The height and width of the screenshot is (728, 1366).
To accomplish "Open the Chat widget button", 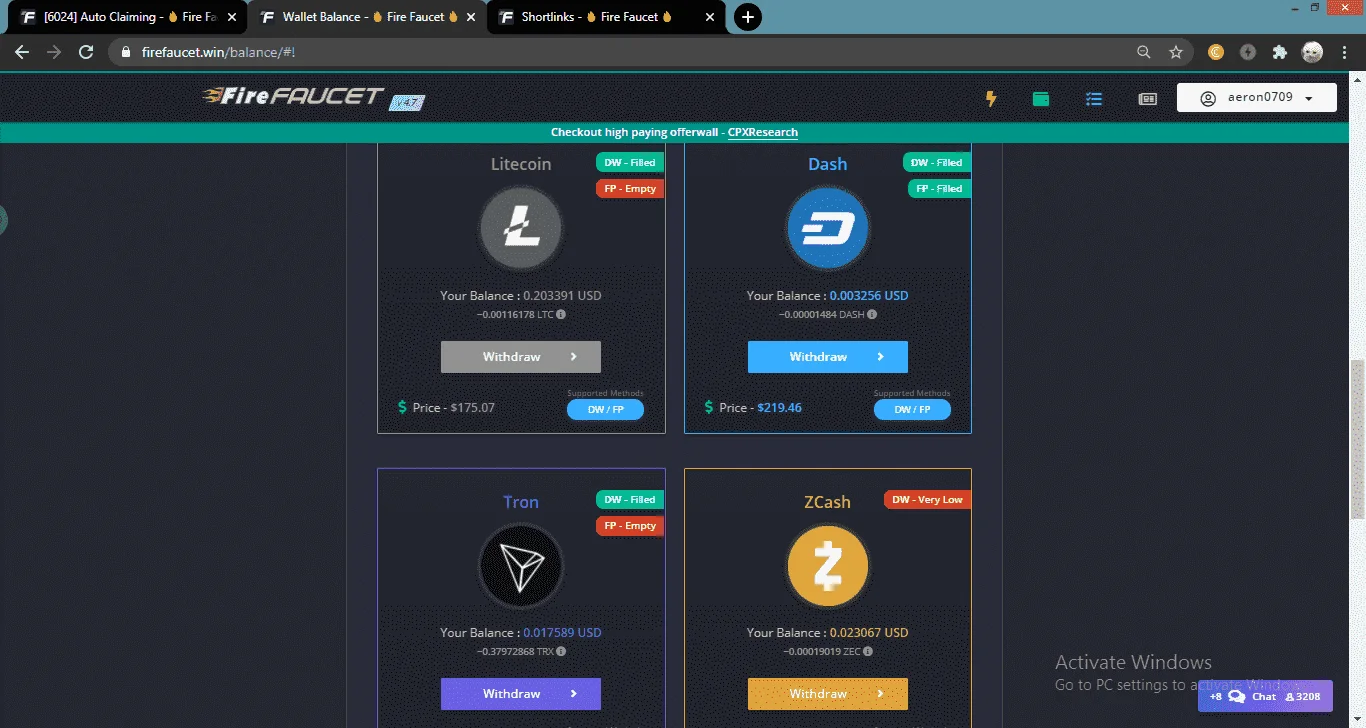I will (x=1265, y=696).
